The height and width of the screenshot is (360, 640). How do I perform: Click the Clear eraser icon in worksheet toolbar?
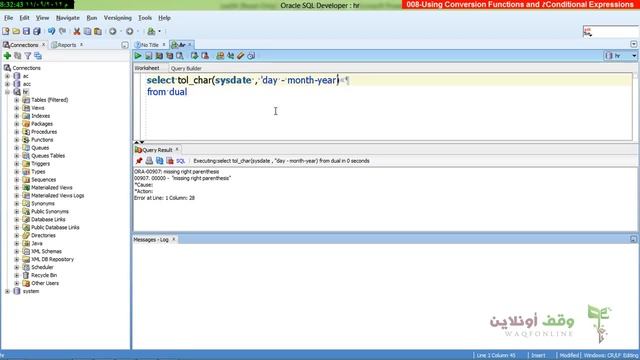point(240,56)
